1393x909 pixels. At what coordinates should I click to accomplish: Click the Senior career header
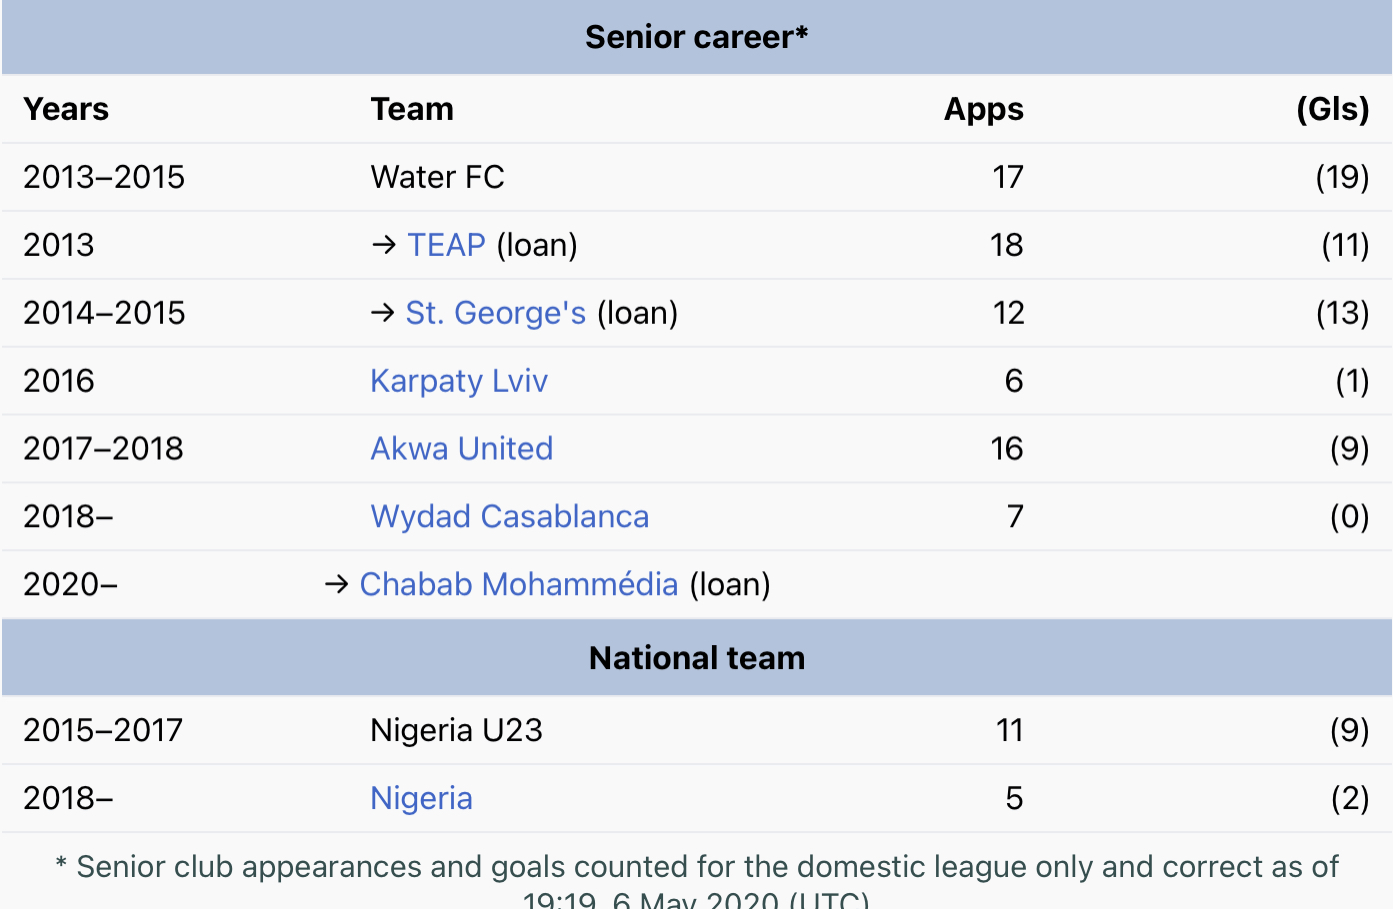696,38
